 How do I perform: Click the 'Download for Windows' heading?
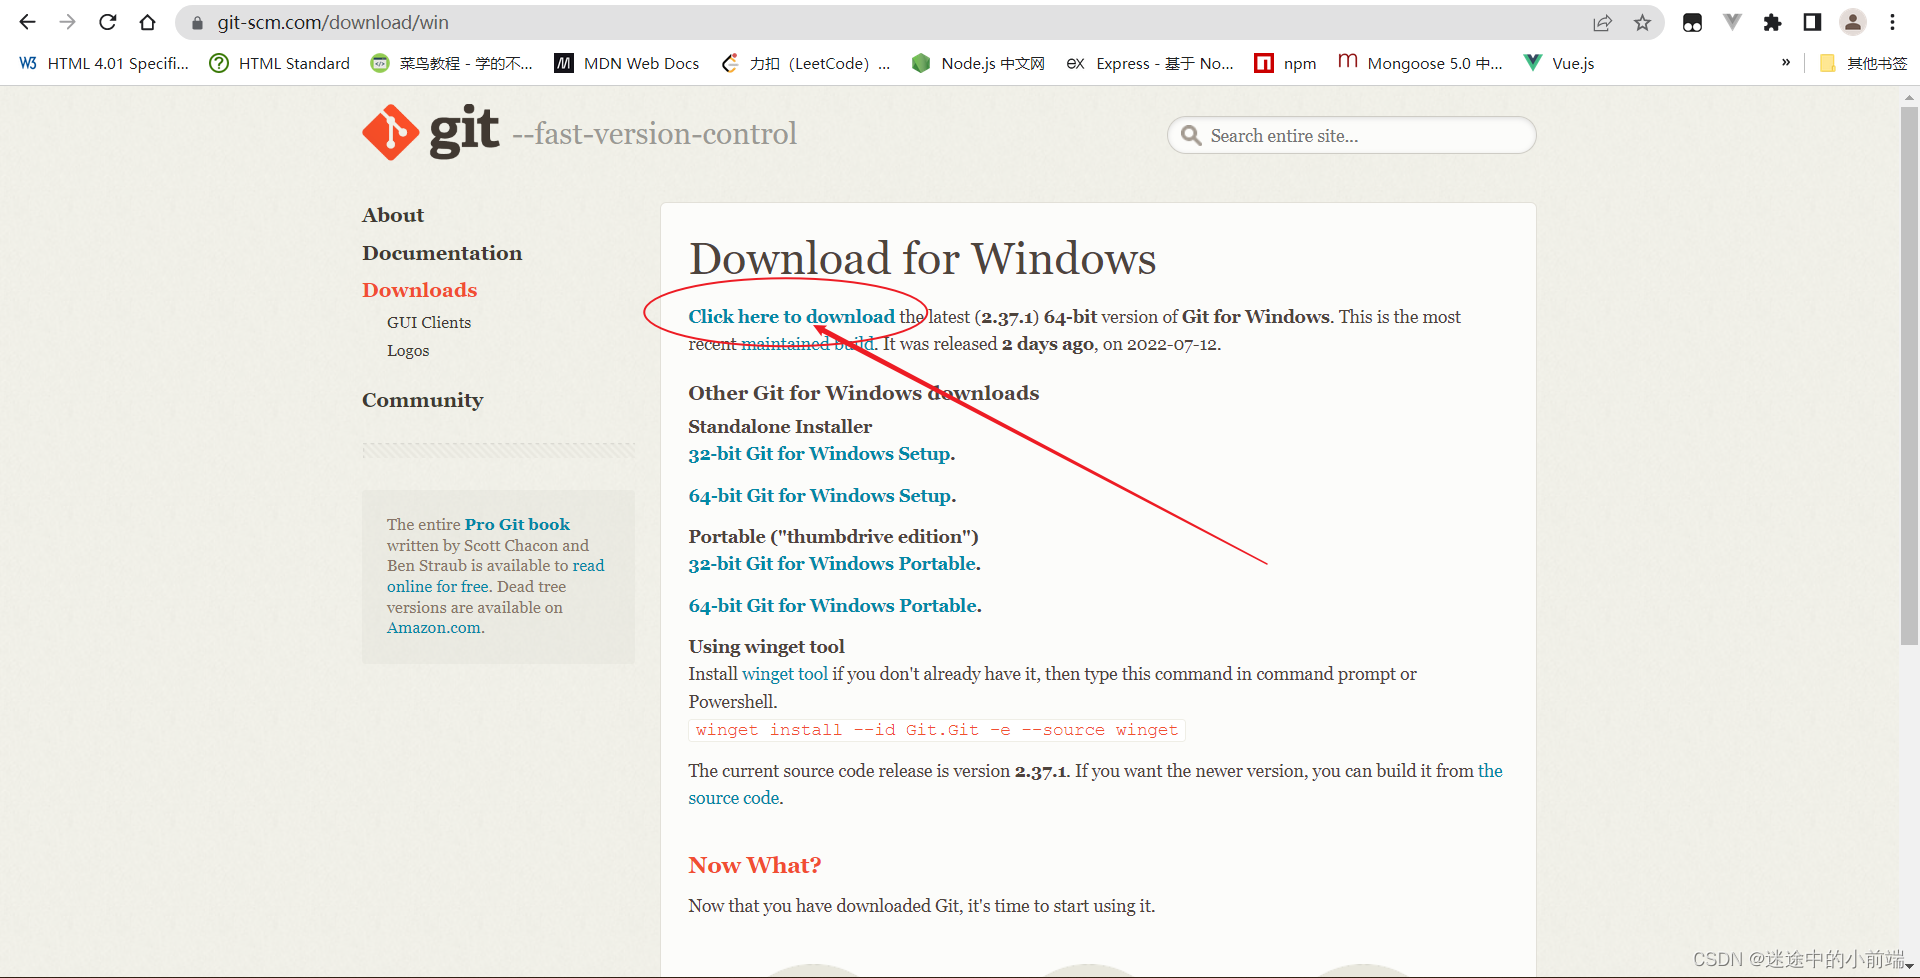(922, 259)
